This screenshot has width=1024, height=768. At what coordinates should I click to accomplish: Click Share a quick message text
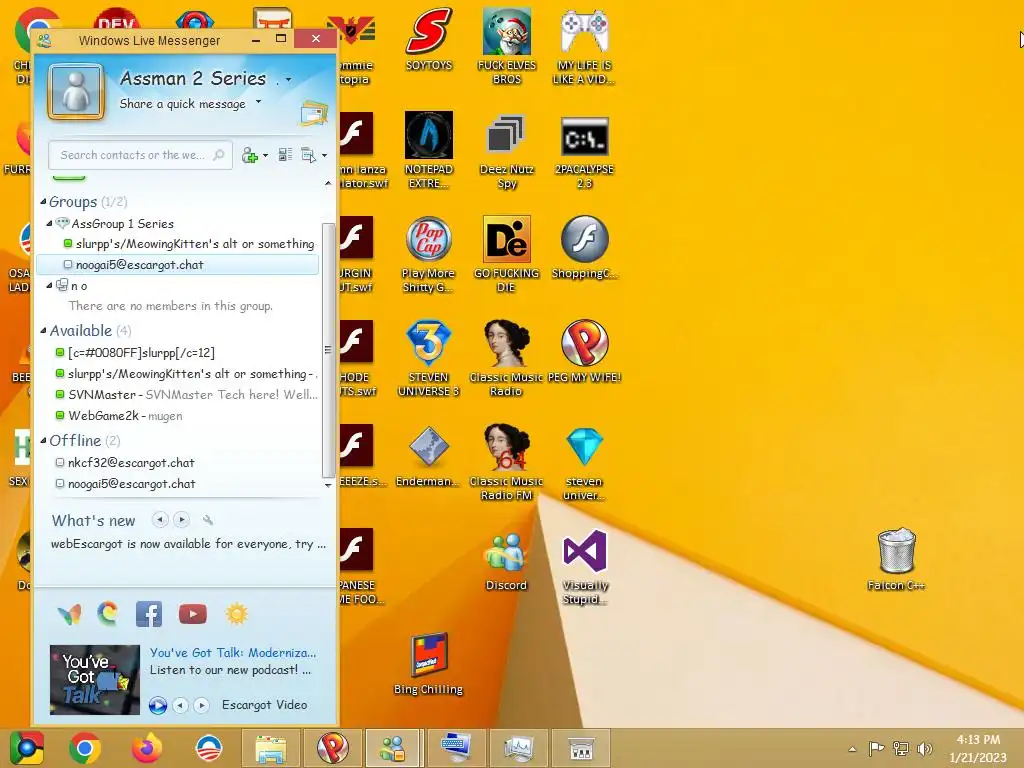pos(182,104)
